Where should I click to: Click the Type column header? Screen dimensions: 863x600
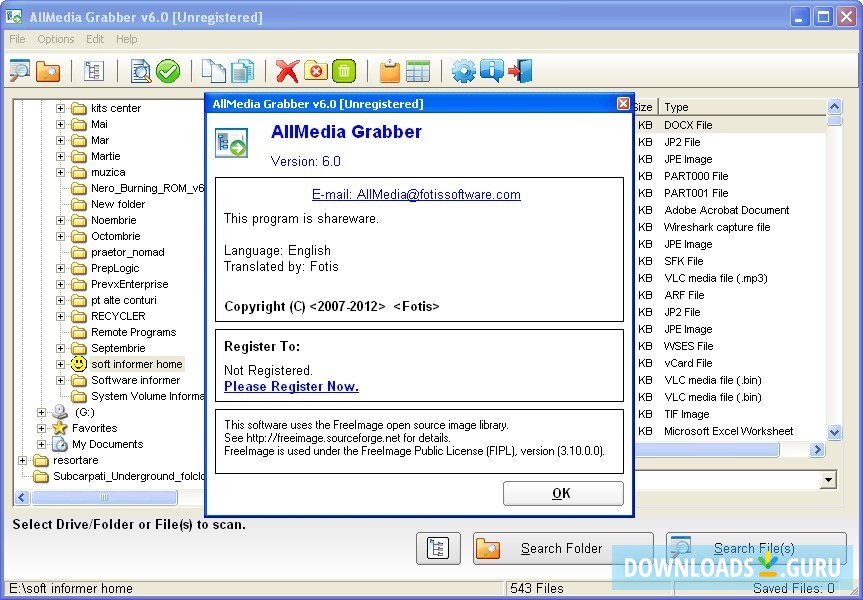point(741,107)
